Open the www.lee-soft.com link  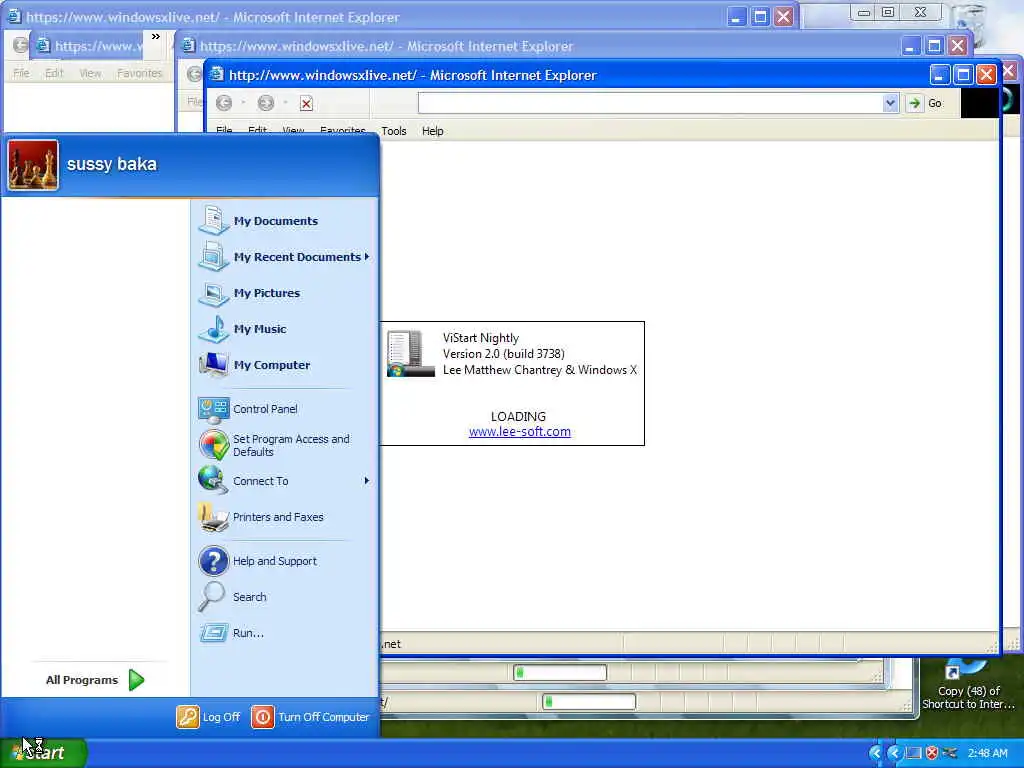click(520, 432)
